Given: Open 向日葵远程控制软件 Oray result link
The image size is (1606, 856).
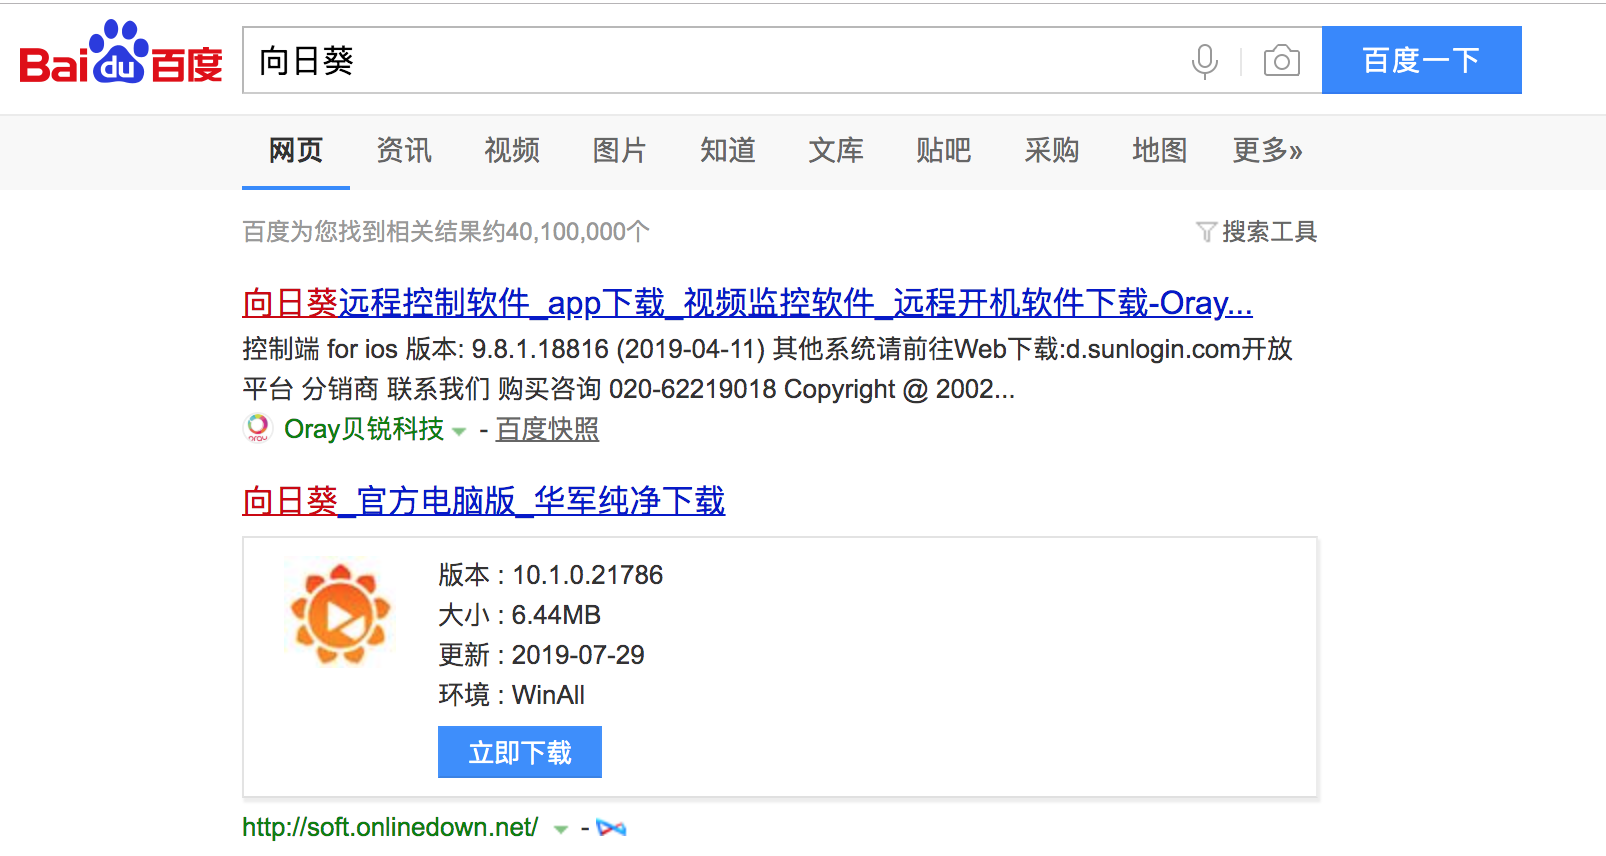Looking at the screenshot, I should [747, 303].
